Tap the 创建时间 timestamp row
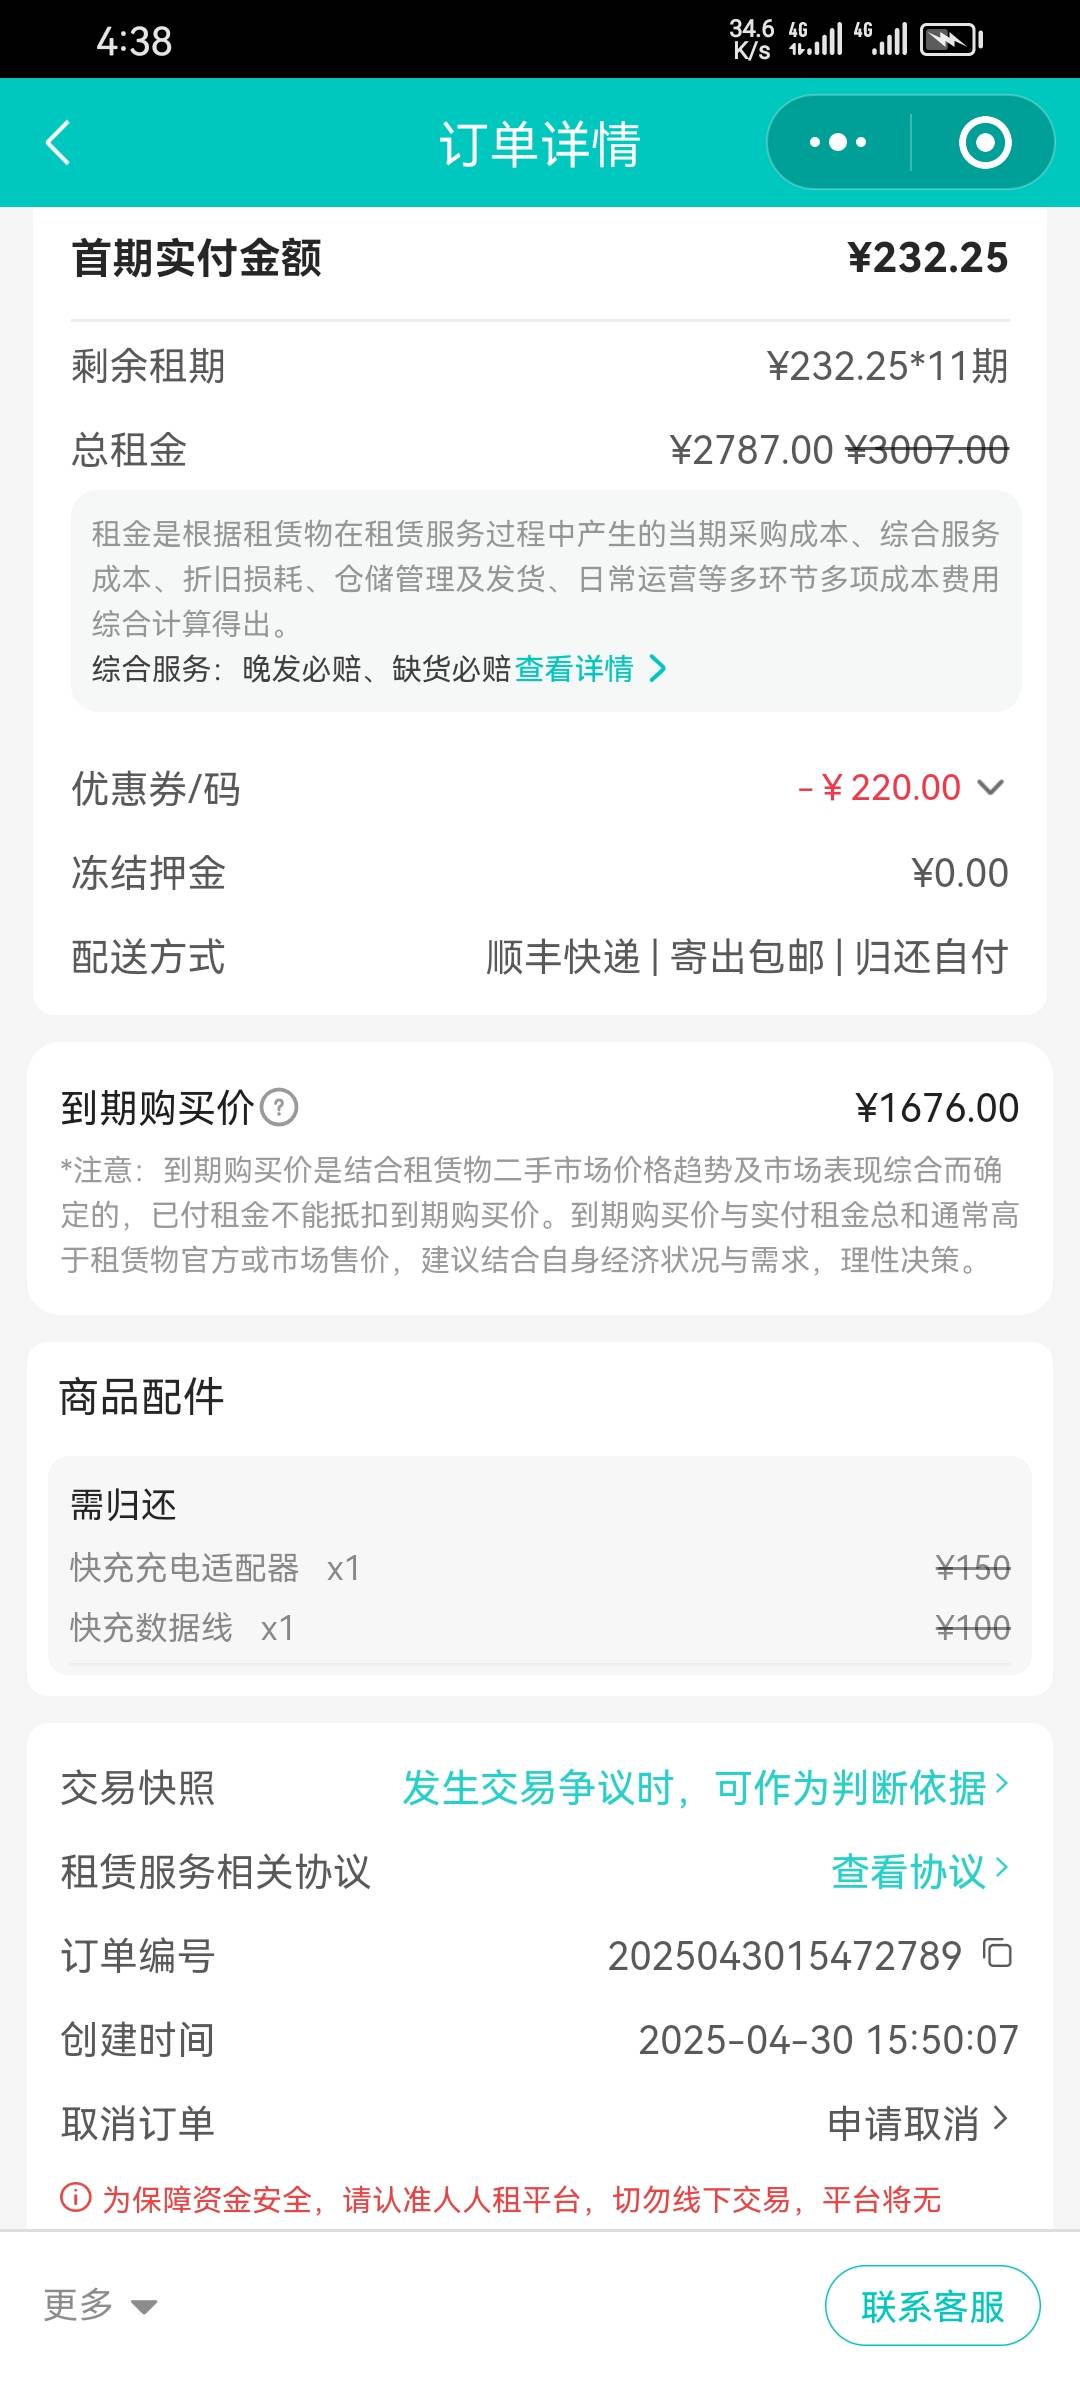Screen dimensions: 1080x2400 (x=540, y=2039)
